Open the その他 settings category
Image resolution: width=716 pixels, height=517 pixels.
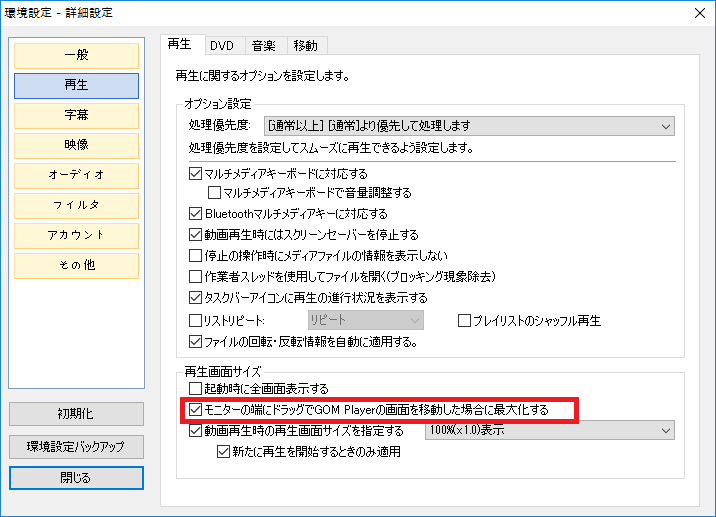click(x=76, y=265)
